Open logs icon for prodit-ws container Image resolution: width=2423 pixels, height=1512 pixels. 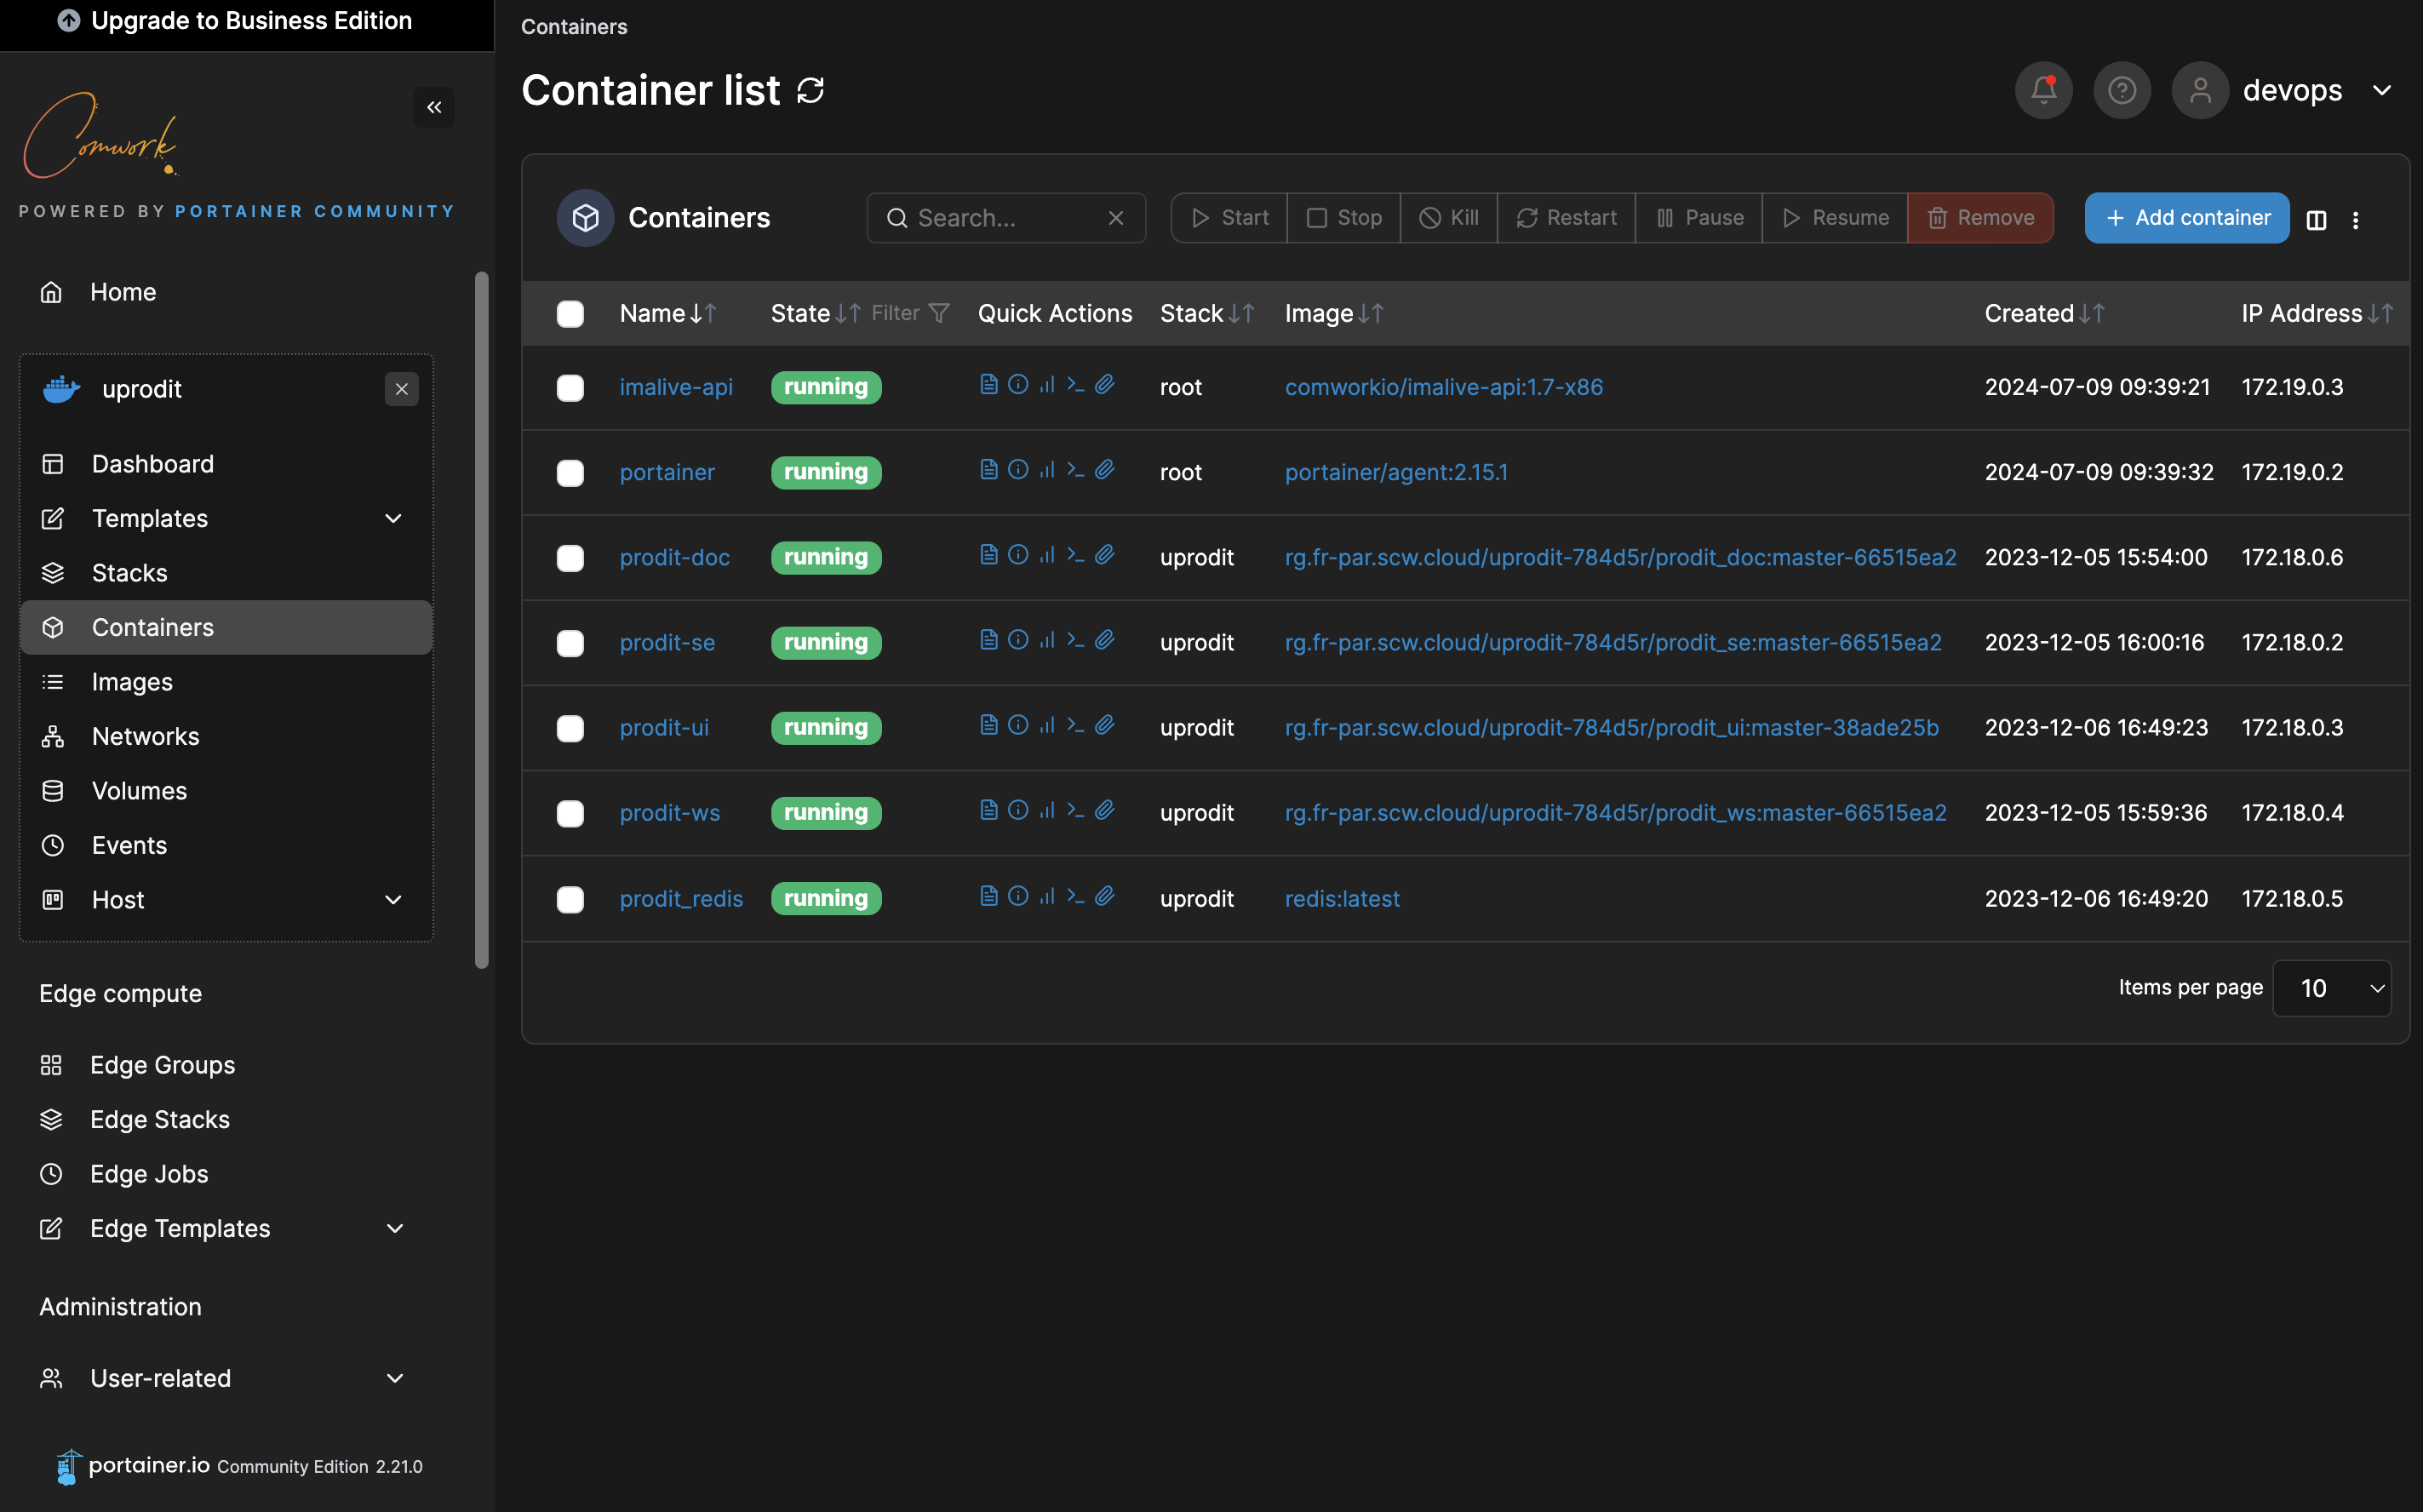click(x=989, y=810)
